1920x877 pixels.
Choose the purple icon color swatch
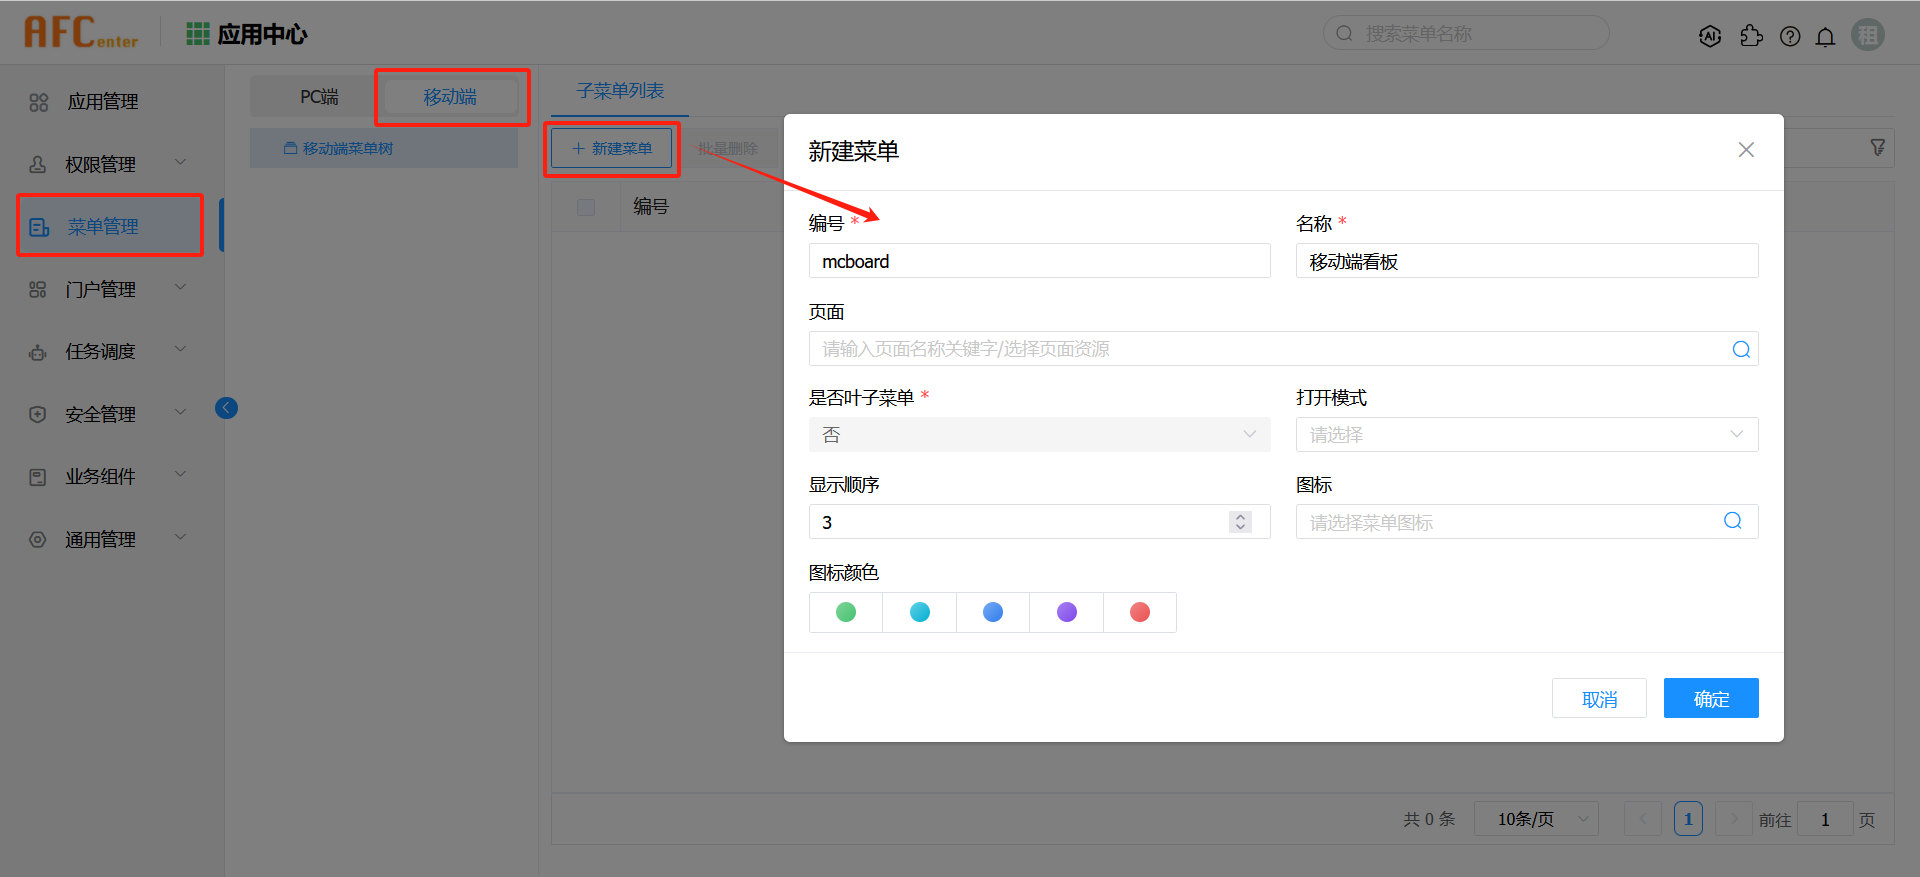[1066, 612]
